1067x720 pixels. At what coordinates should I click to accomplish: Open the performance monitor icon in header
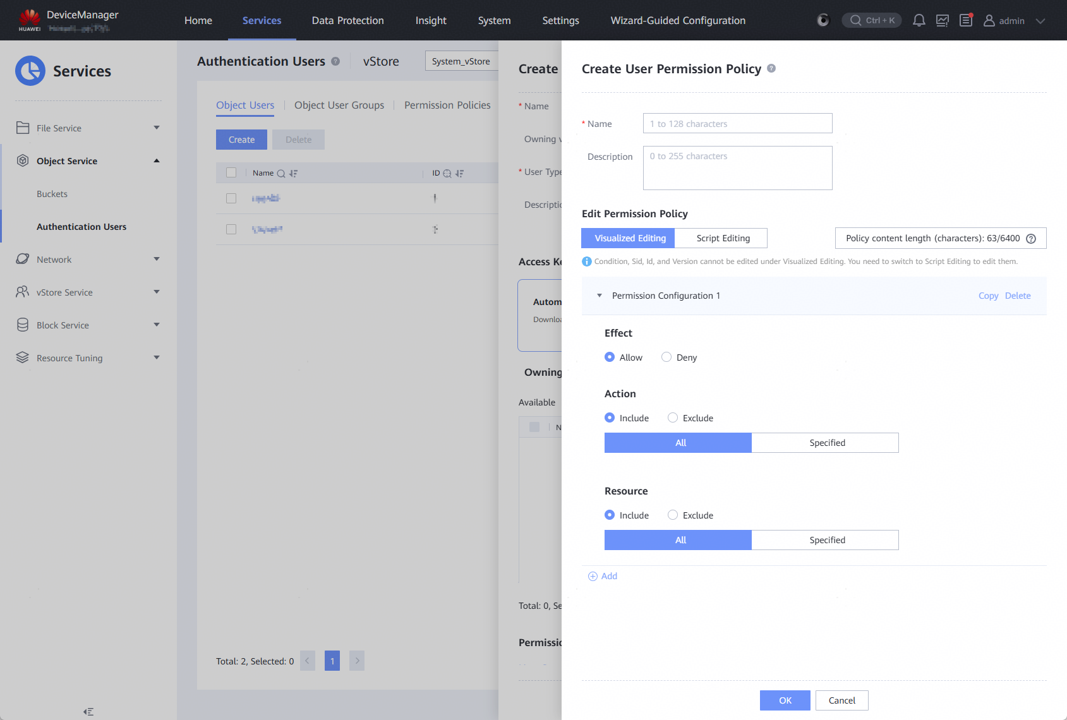(x=942, y=20)
